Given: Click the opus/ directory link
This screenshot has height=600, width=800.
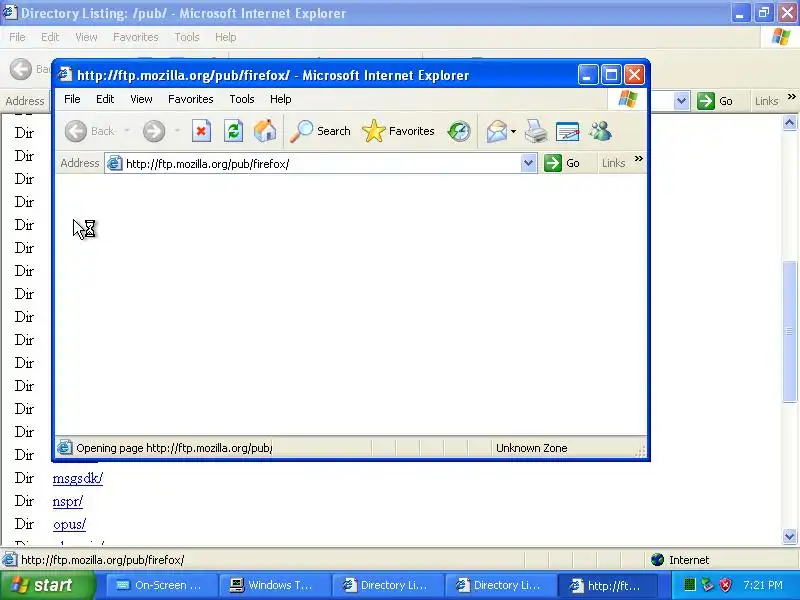Looking at the screenshot, I should [69, 524].
